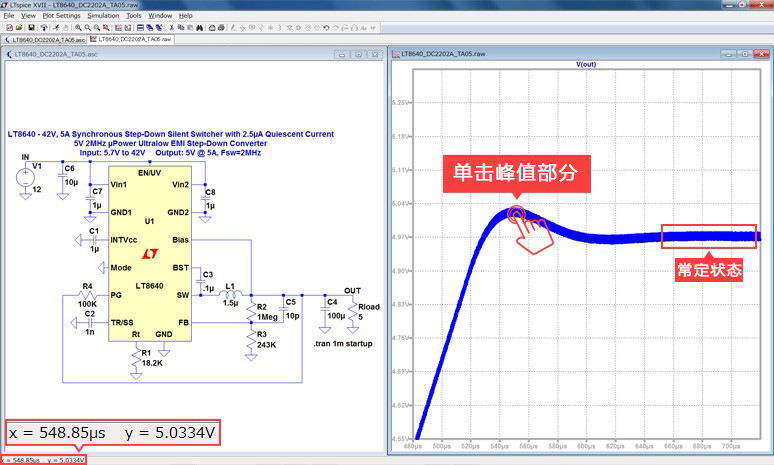Click the LT8640 chip U1 in schematic
The image size is (774, 465).
(x=149, y=262)
